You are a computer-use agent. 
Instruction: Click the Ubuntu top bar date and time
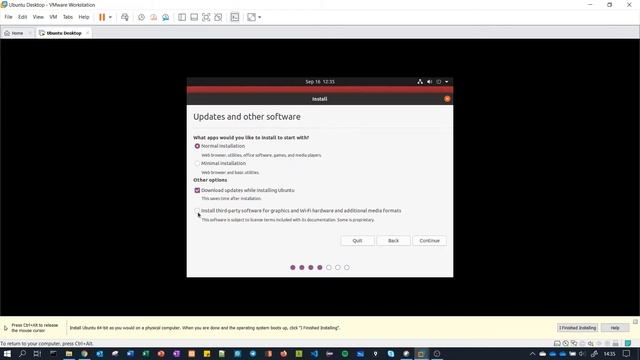320,82
